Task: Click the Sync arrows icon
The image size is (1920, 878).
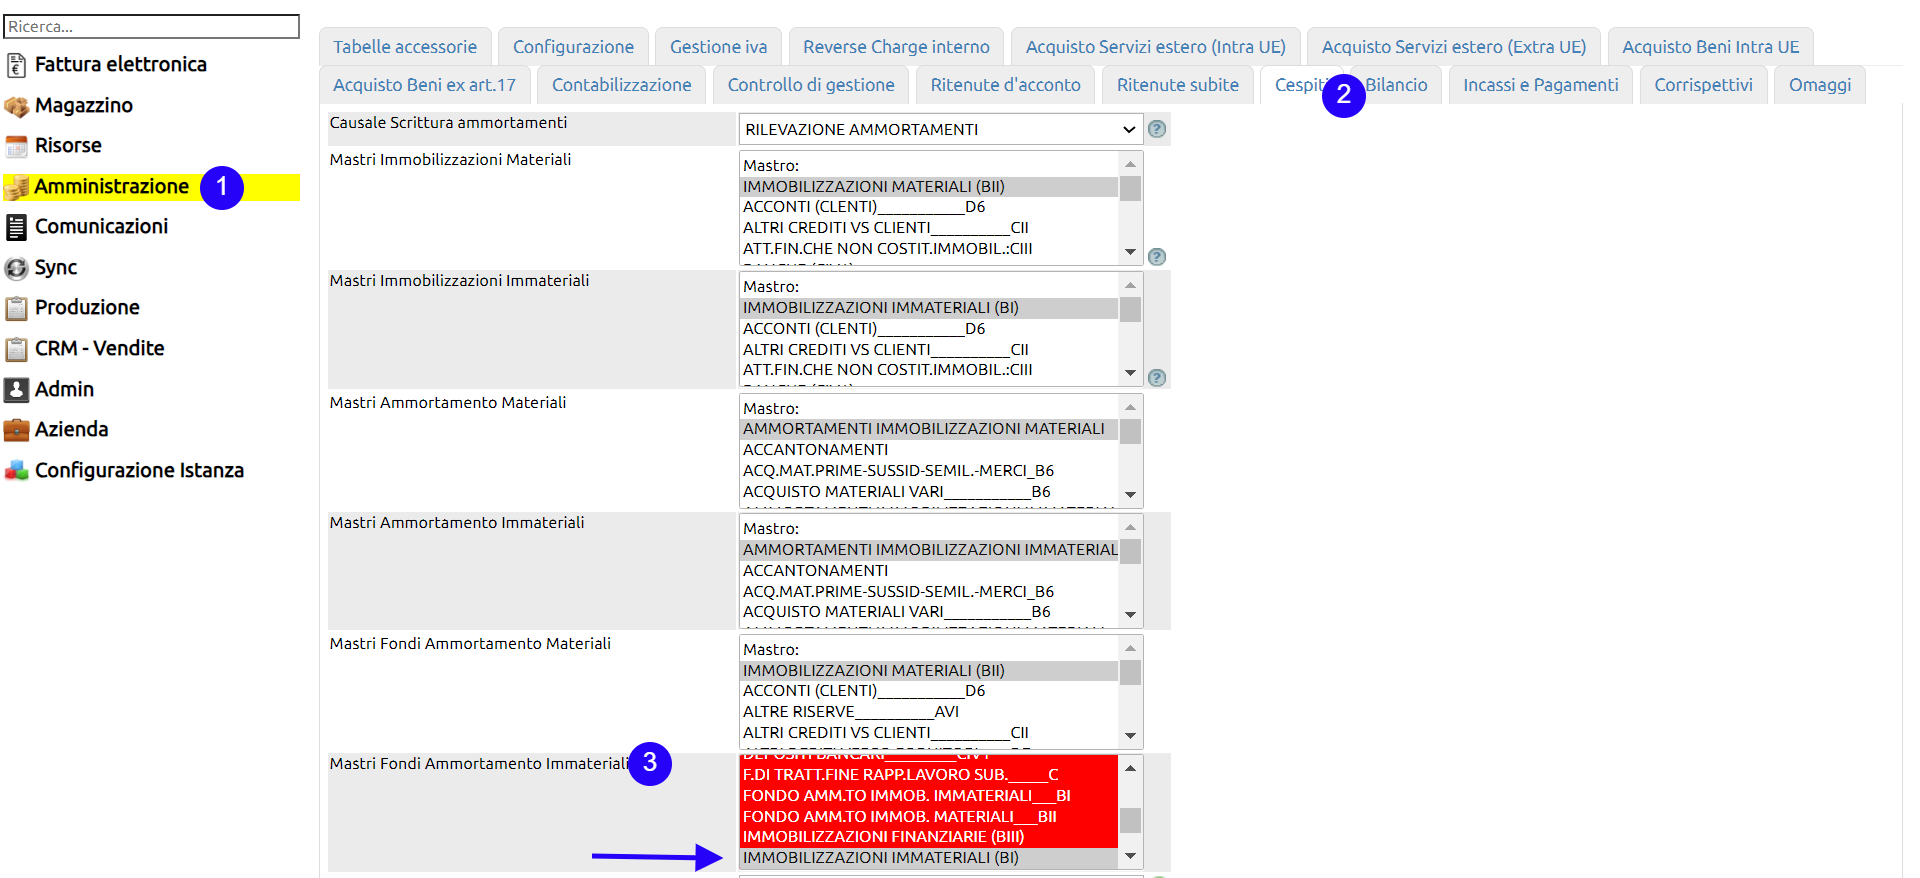Action: pyautogui.click(x=16, y=268)
